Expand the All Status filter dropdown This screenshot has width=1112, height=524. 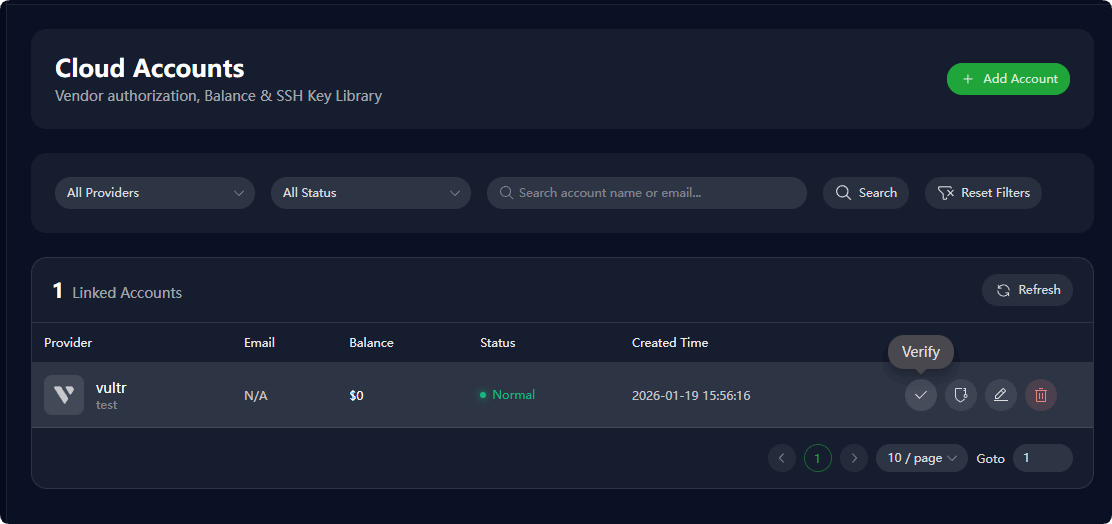(371, 193)
